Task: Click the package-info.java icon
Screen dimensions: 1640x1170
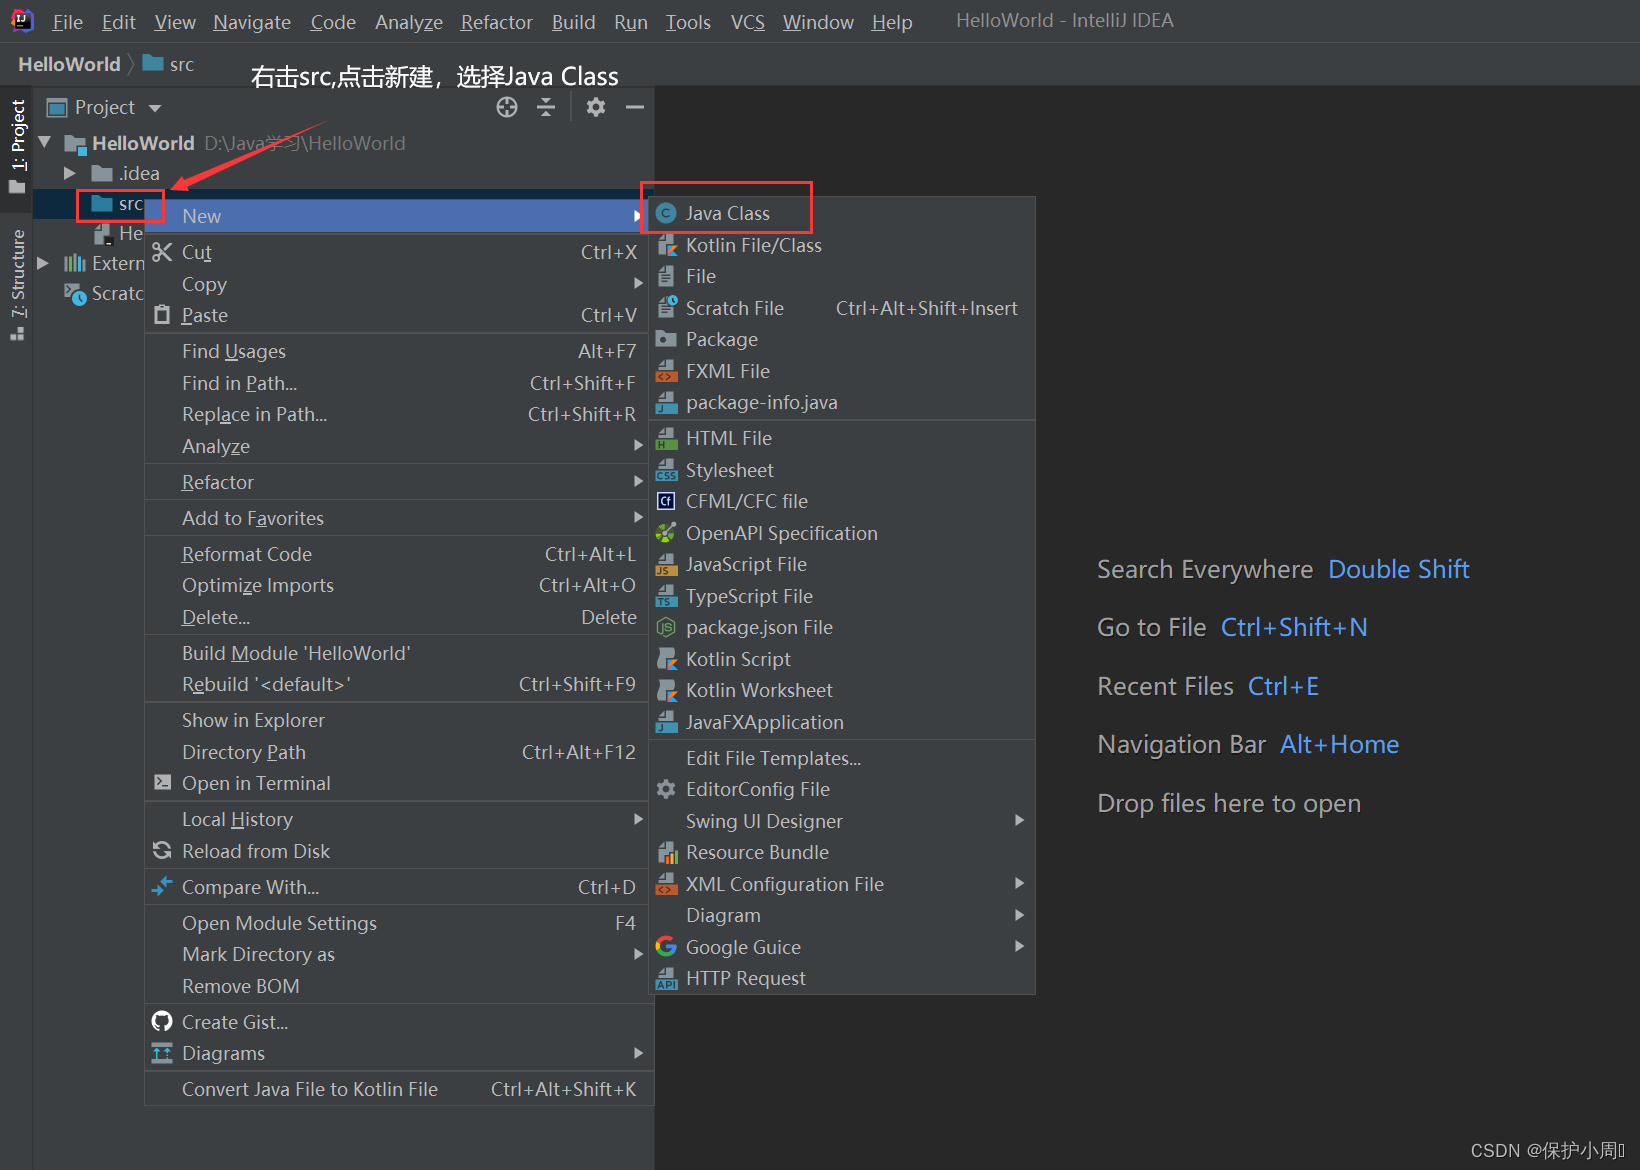Action: 666,402
